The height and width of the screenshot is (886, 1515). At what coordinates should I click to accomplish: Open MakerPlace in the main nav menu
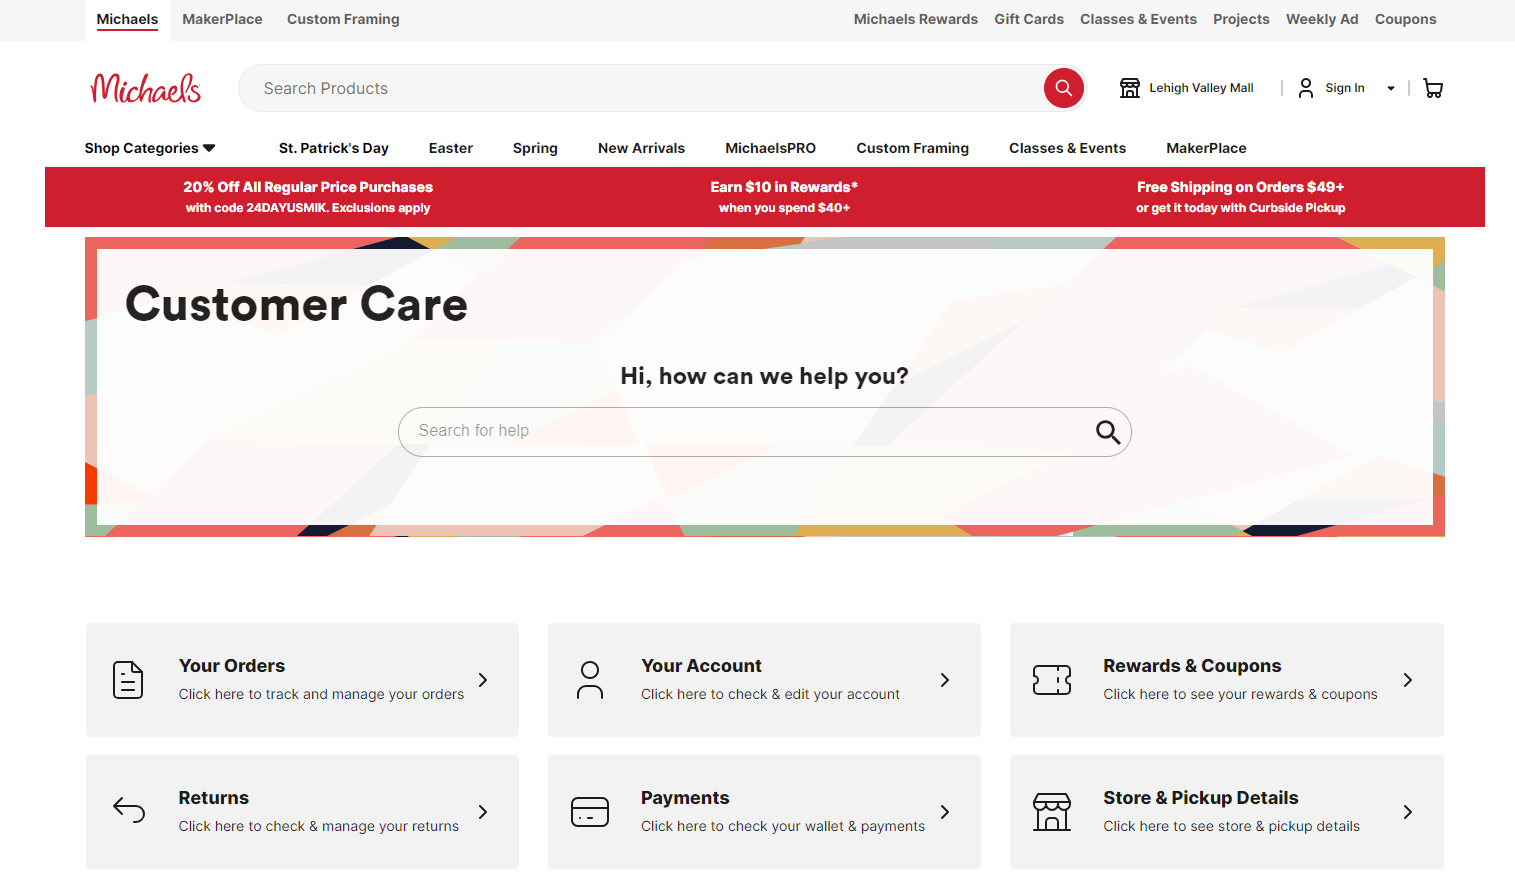1206,148
